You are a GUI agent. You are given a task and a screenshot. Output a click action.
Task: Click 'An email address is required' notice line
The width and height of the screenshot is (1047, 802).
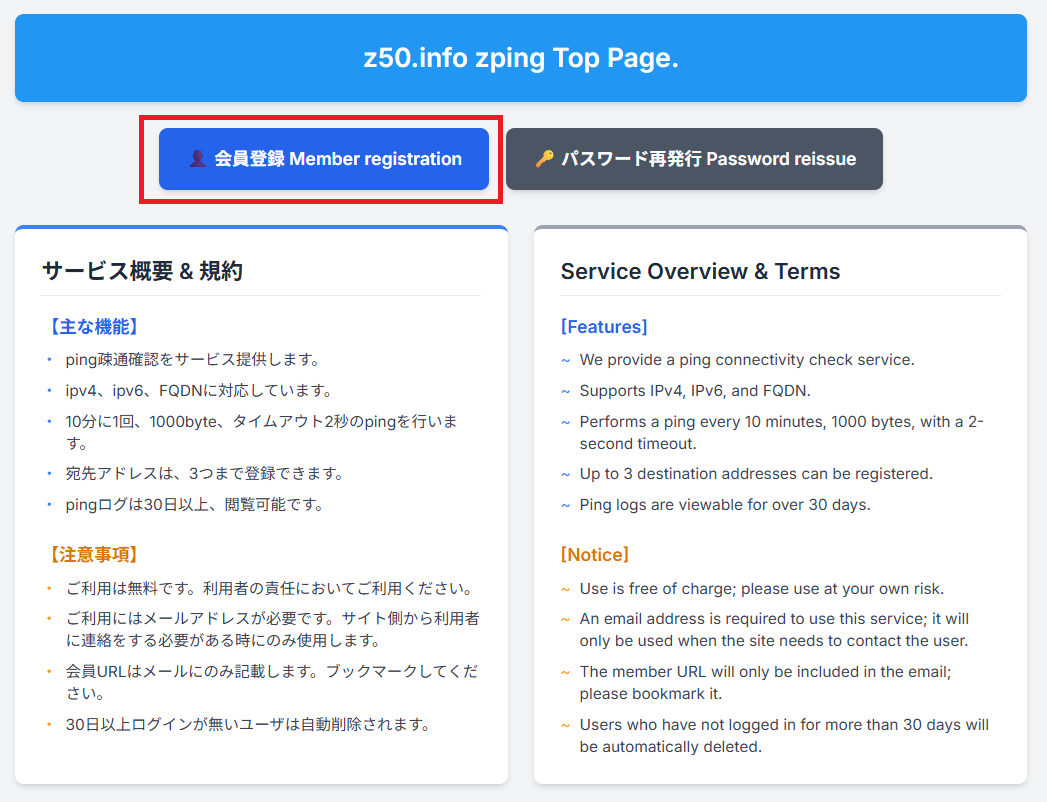tap(775, 629)
